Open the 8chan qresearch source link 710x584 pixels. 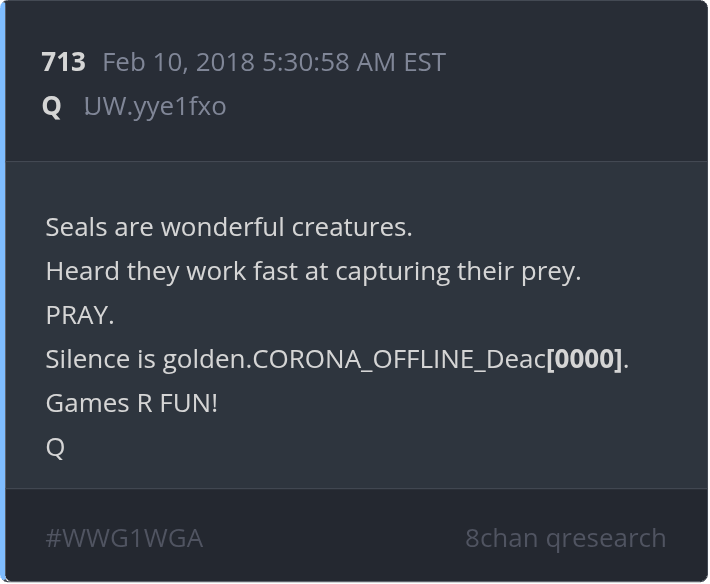(x=565, y=538)
